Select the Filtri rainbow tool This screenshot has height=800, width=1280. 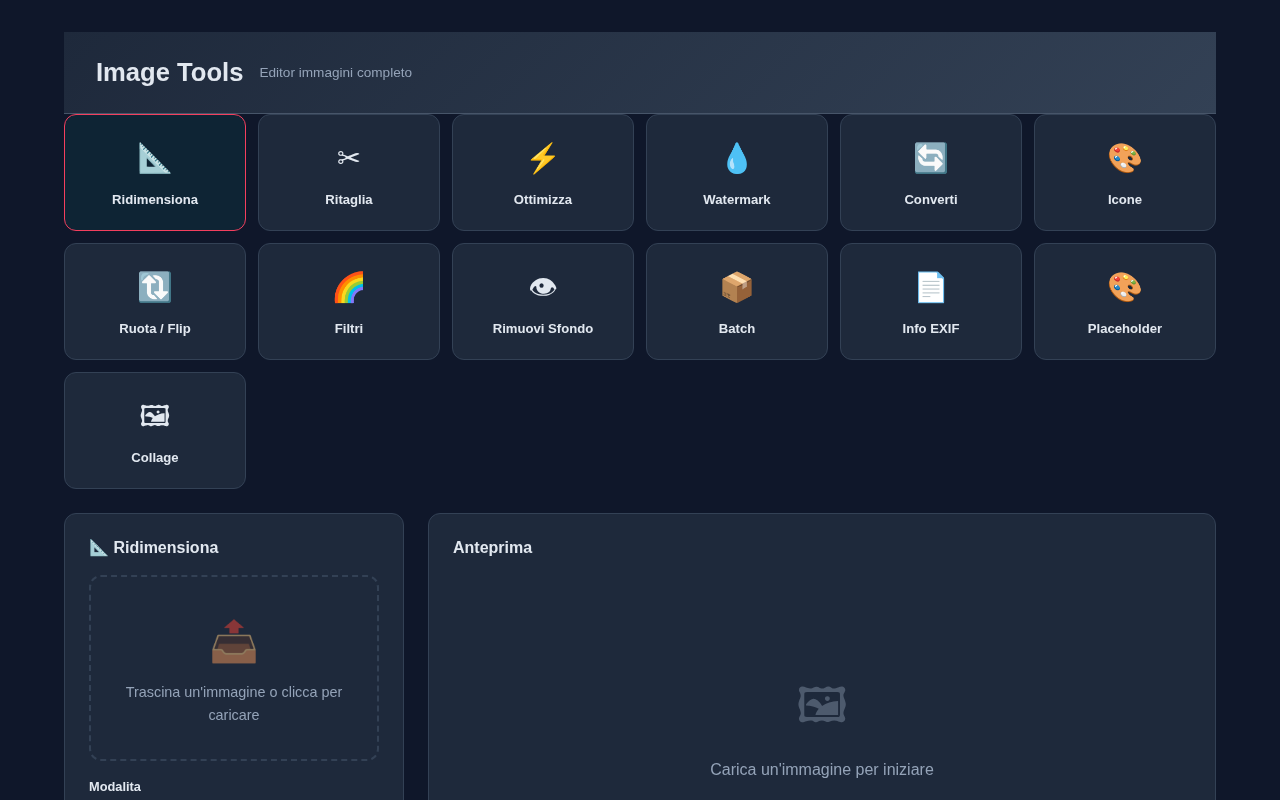[x=348, y=301]
